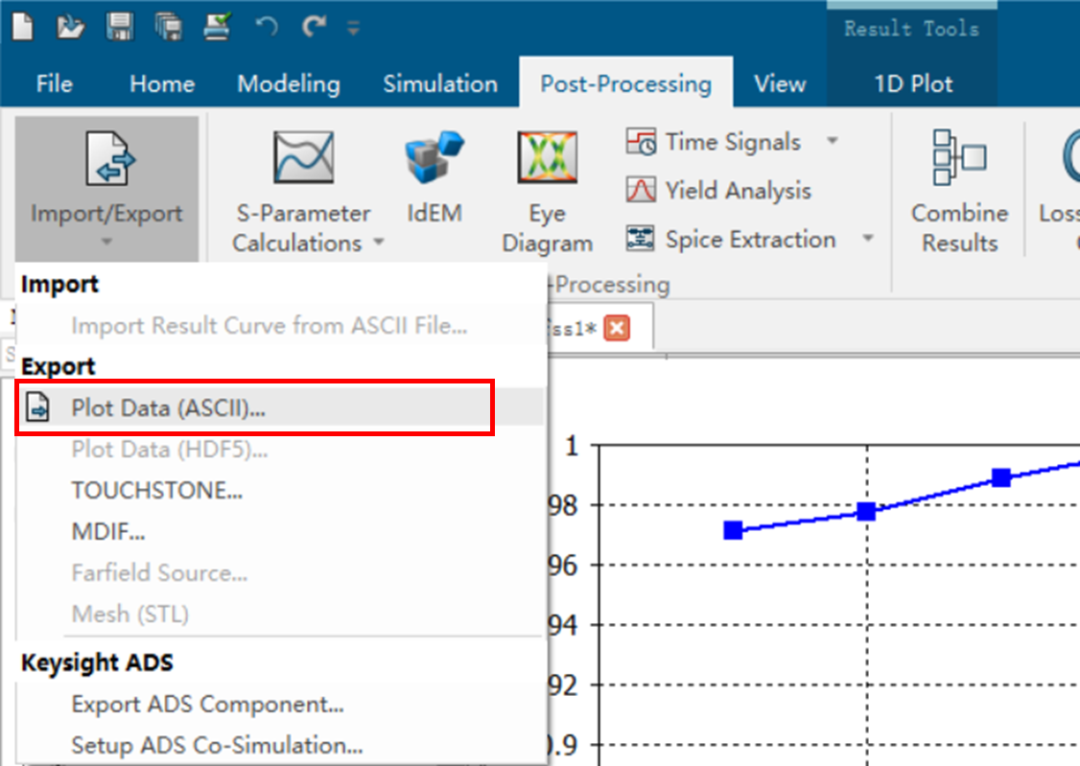Click the Time Signals icon
The image size is (1080, 766).
coord(641,141)
